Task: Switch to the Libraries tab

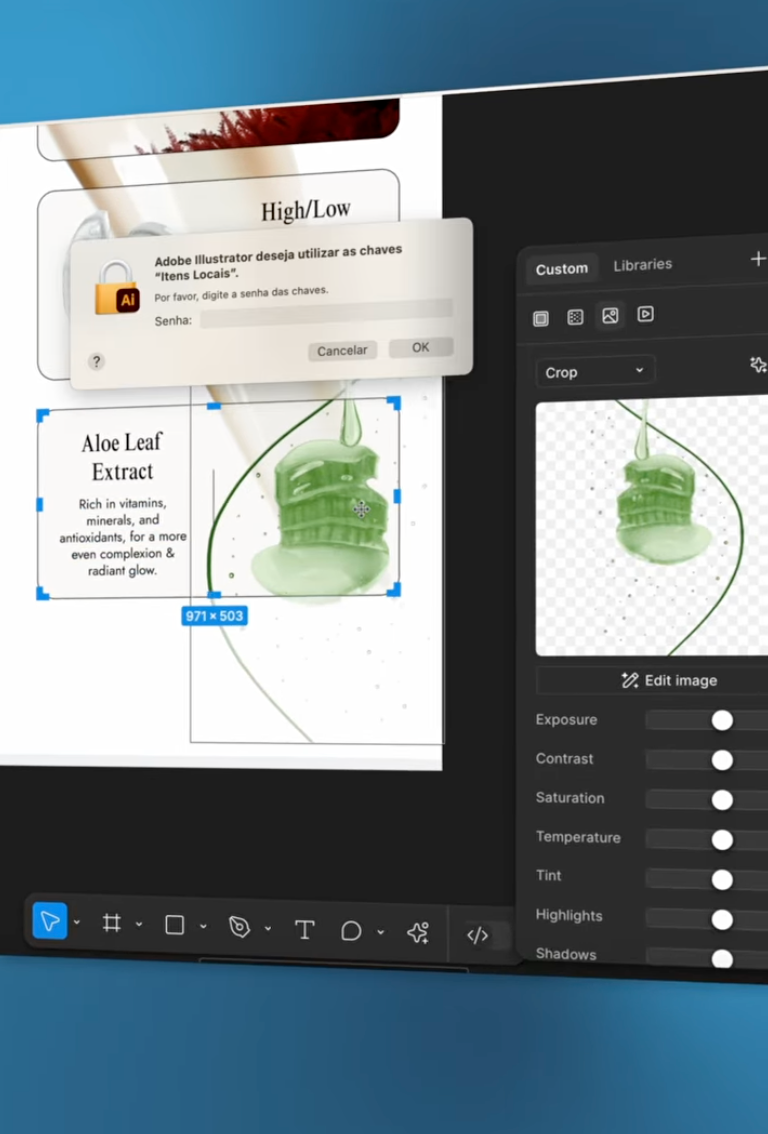Action: pyautogui.click(x=643, y=265)
